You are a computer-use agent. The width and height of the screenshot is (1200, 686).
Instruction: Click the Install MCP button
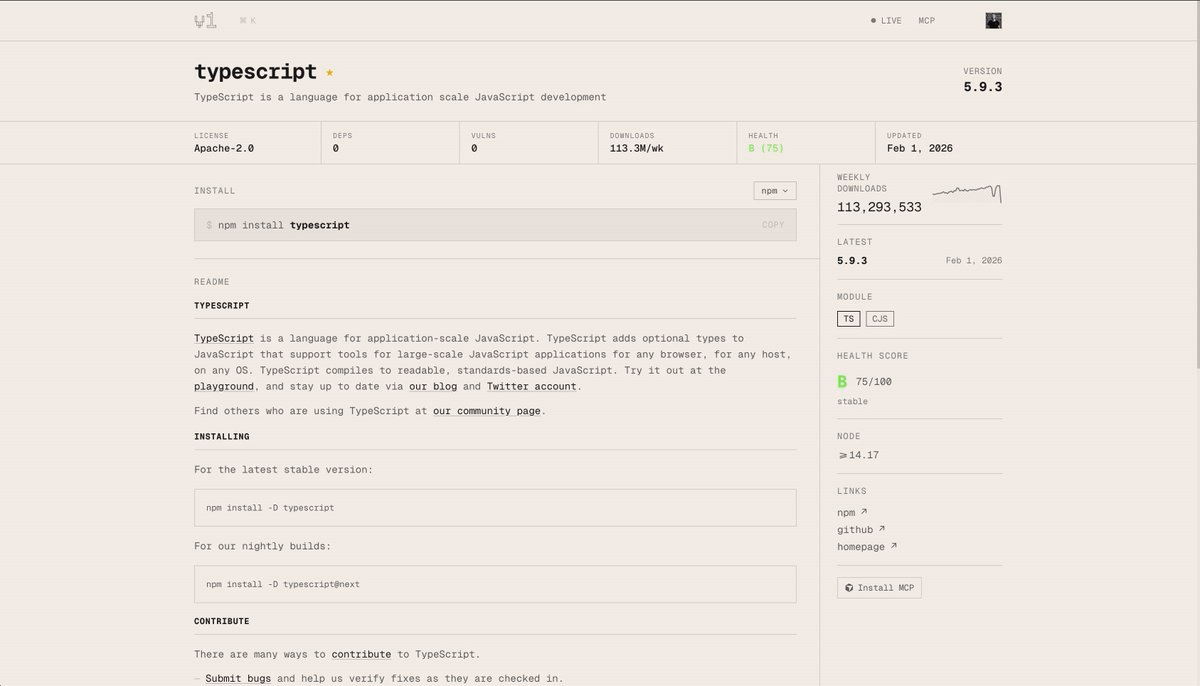[879, 588]
